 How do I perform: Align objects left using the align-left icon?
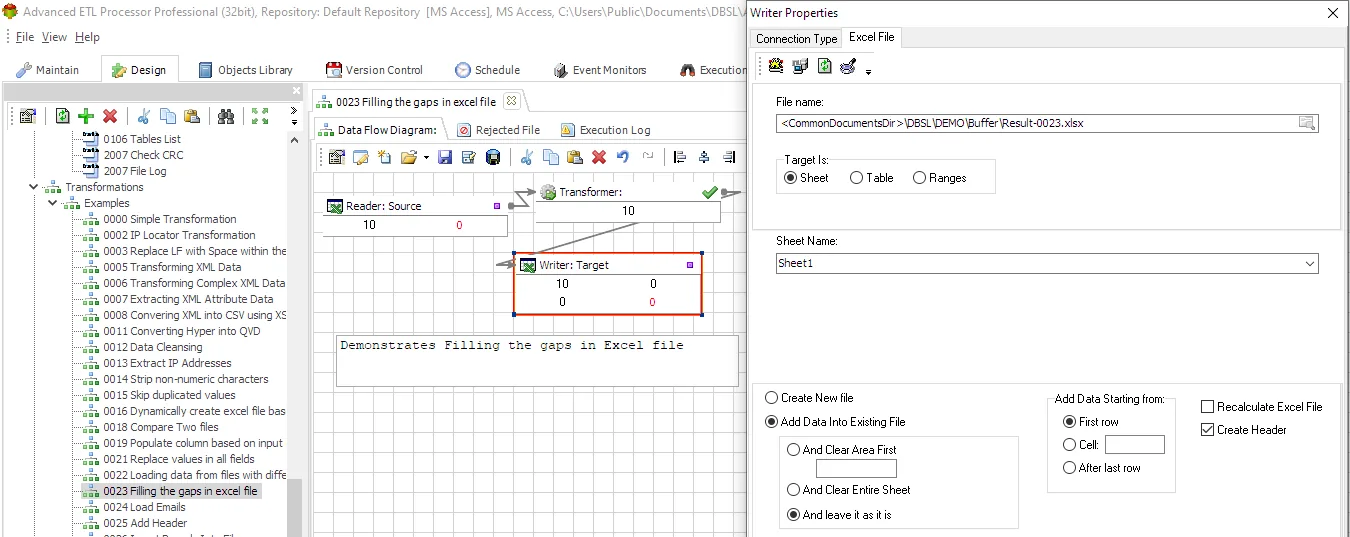point(680,157)
